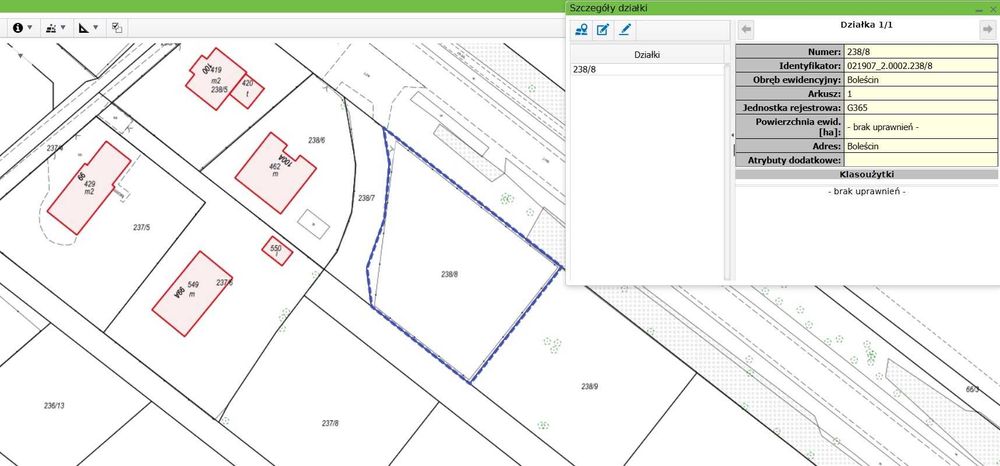Click the locate parcel on map icon
The height and width of the screenshot is (466, 1000).
(581, 29)
